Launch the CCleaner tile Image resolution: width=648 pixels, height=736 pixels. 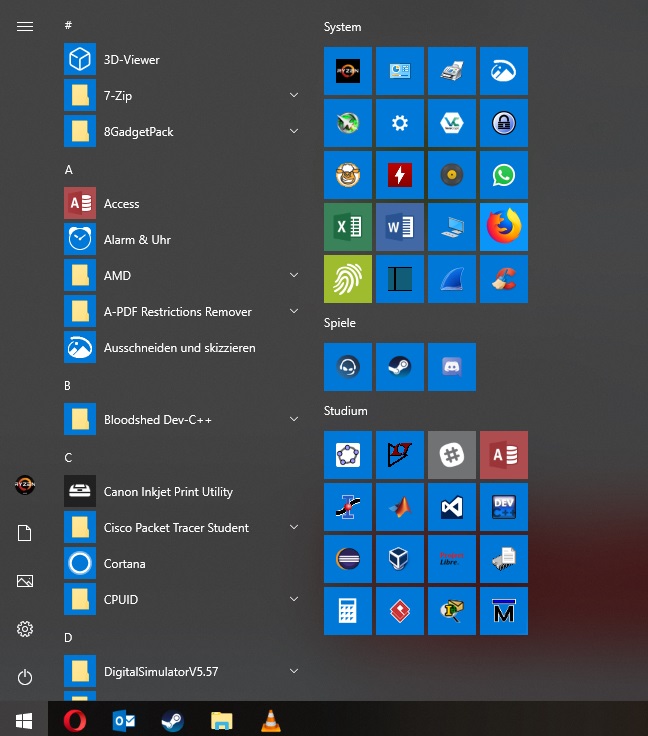[503, 279]
